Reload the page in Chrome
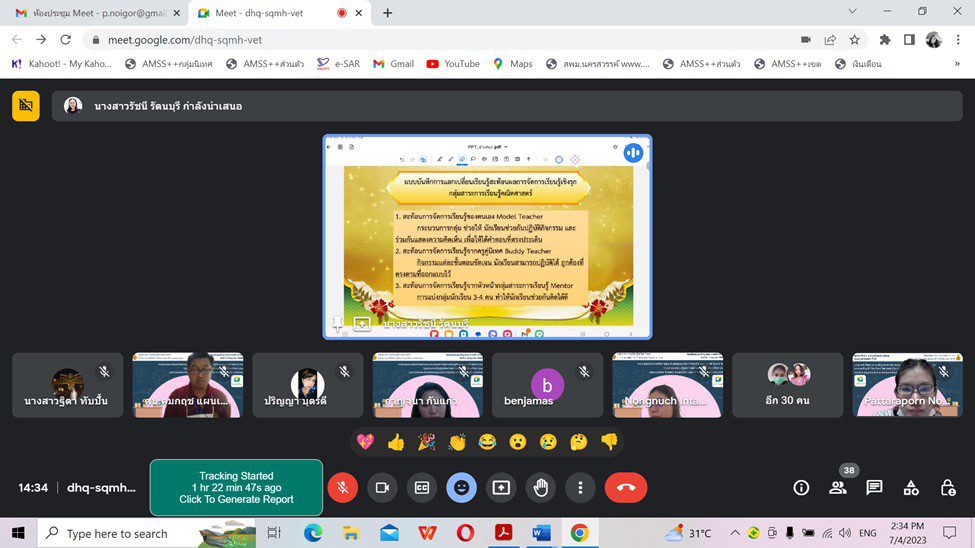This screenshot has height=548, width=975. tap(65, 40)
